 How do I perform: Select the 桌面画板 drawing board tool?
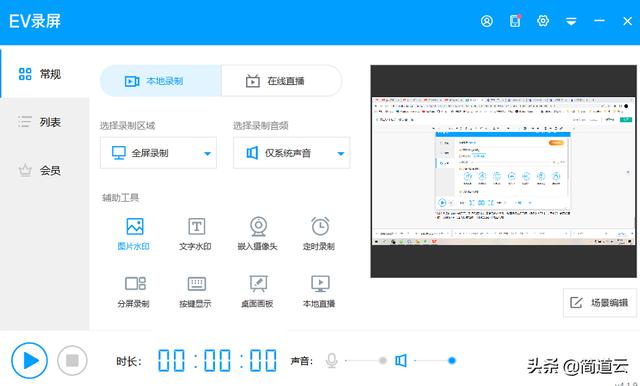coord(258,292)
